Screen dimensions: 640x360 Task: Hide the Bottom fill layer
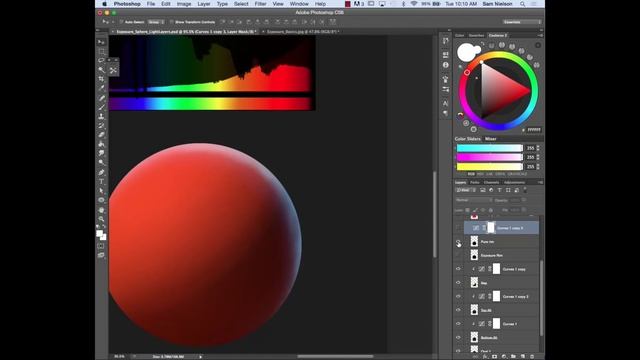(x=458, y=338)
